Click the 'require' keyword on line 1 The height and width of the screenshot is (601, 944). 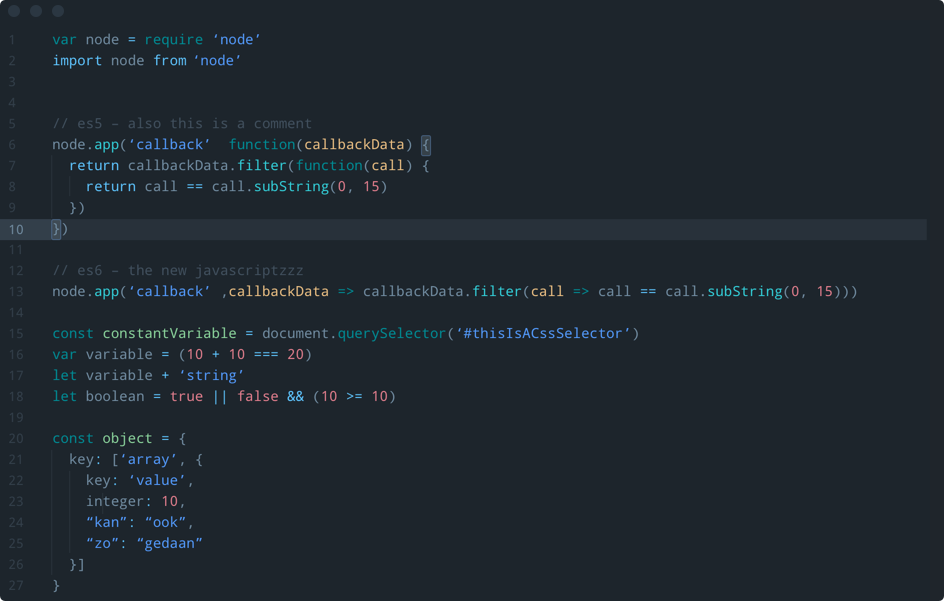[174, 40]
